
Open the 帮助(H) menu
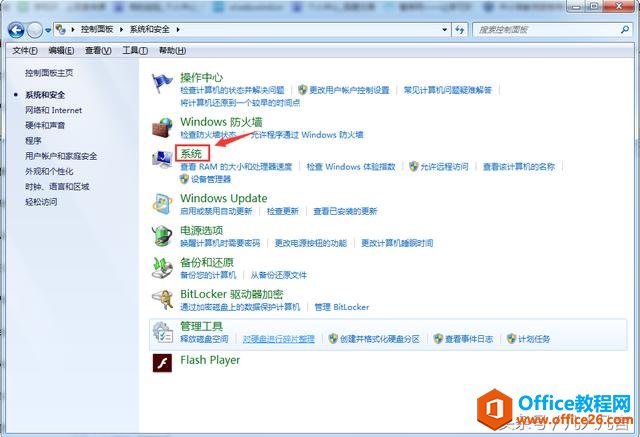tap(172, 51)
